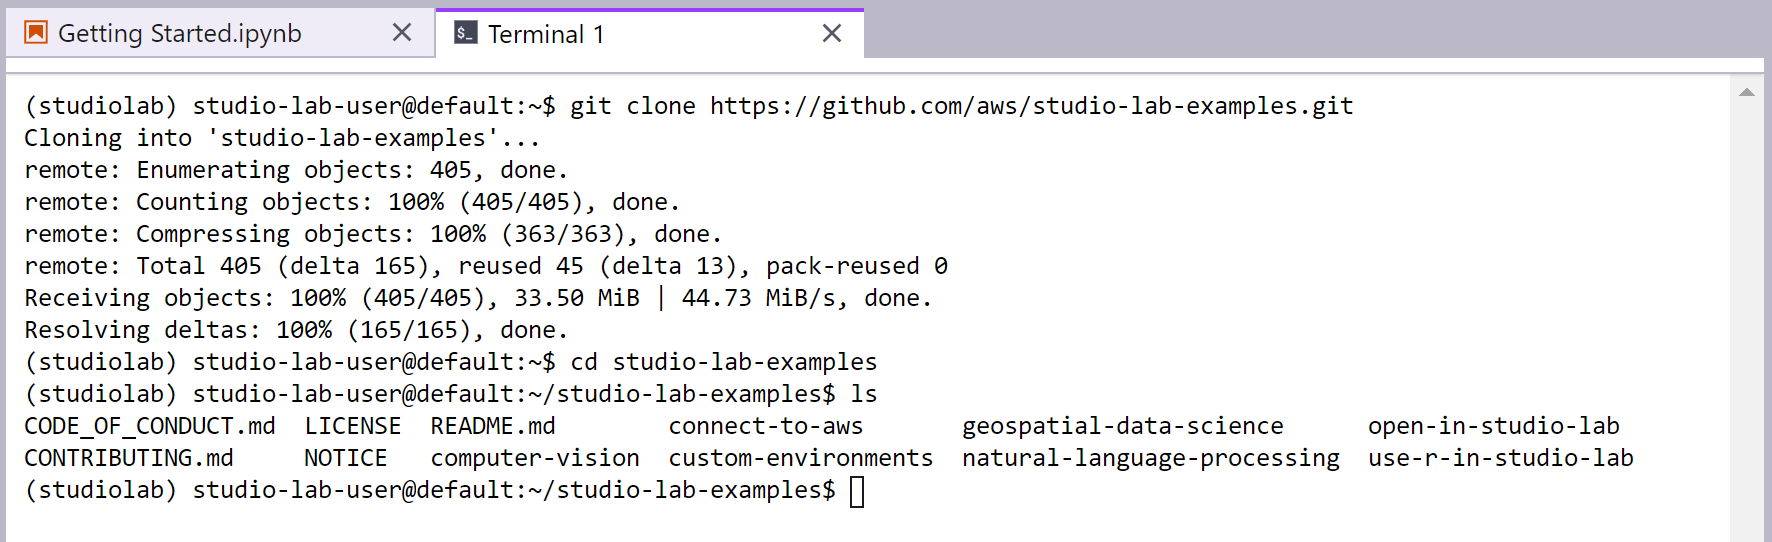
Task: Select the Terminal 1 tab label
Action: (x=546, y=34)
